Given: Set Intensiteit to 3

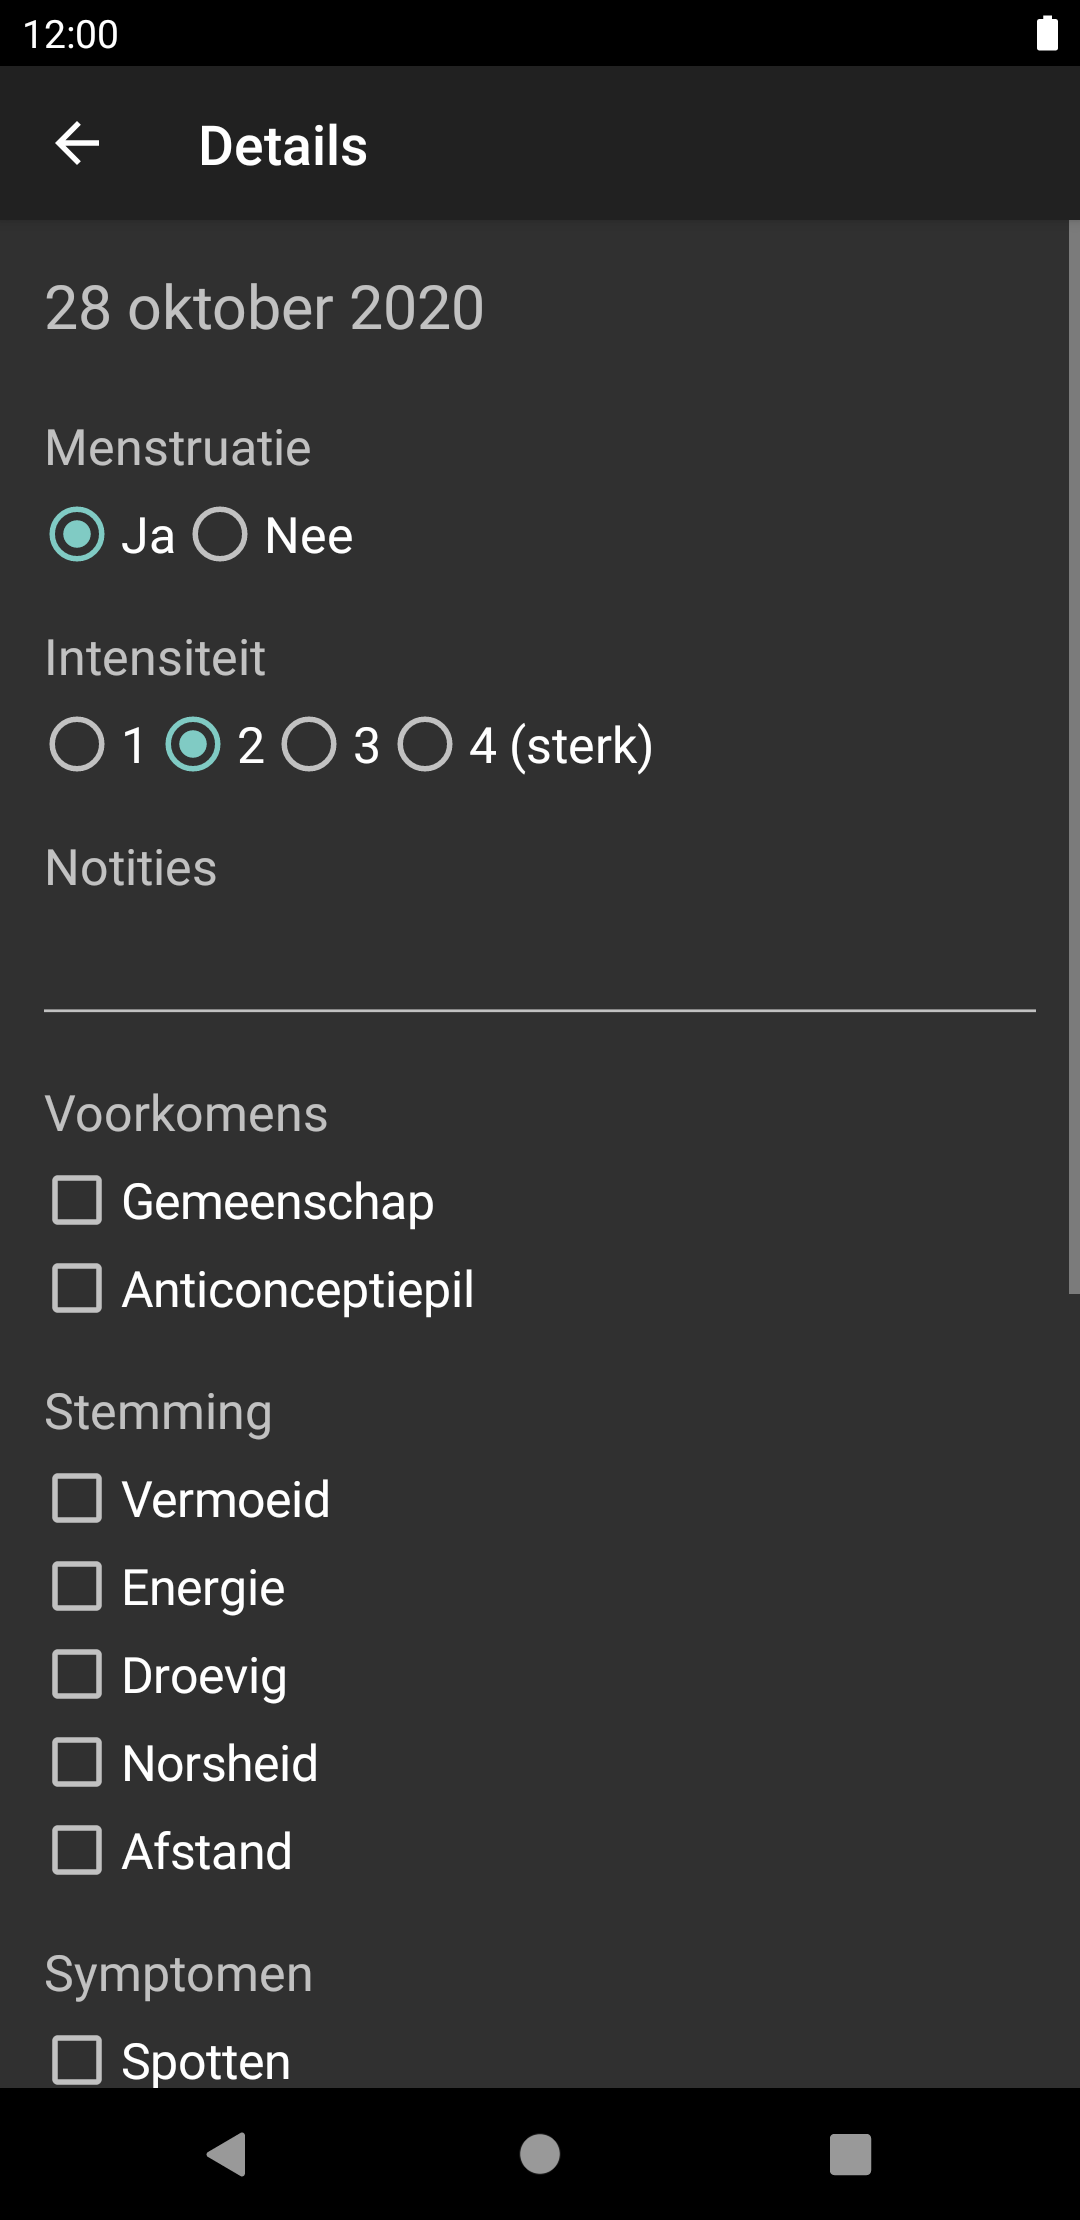Looking at the screenshot, I should (x=309, y=745).
